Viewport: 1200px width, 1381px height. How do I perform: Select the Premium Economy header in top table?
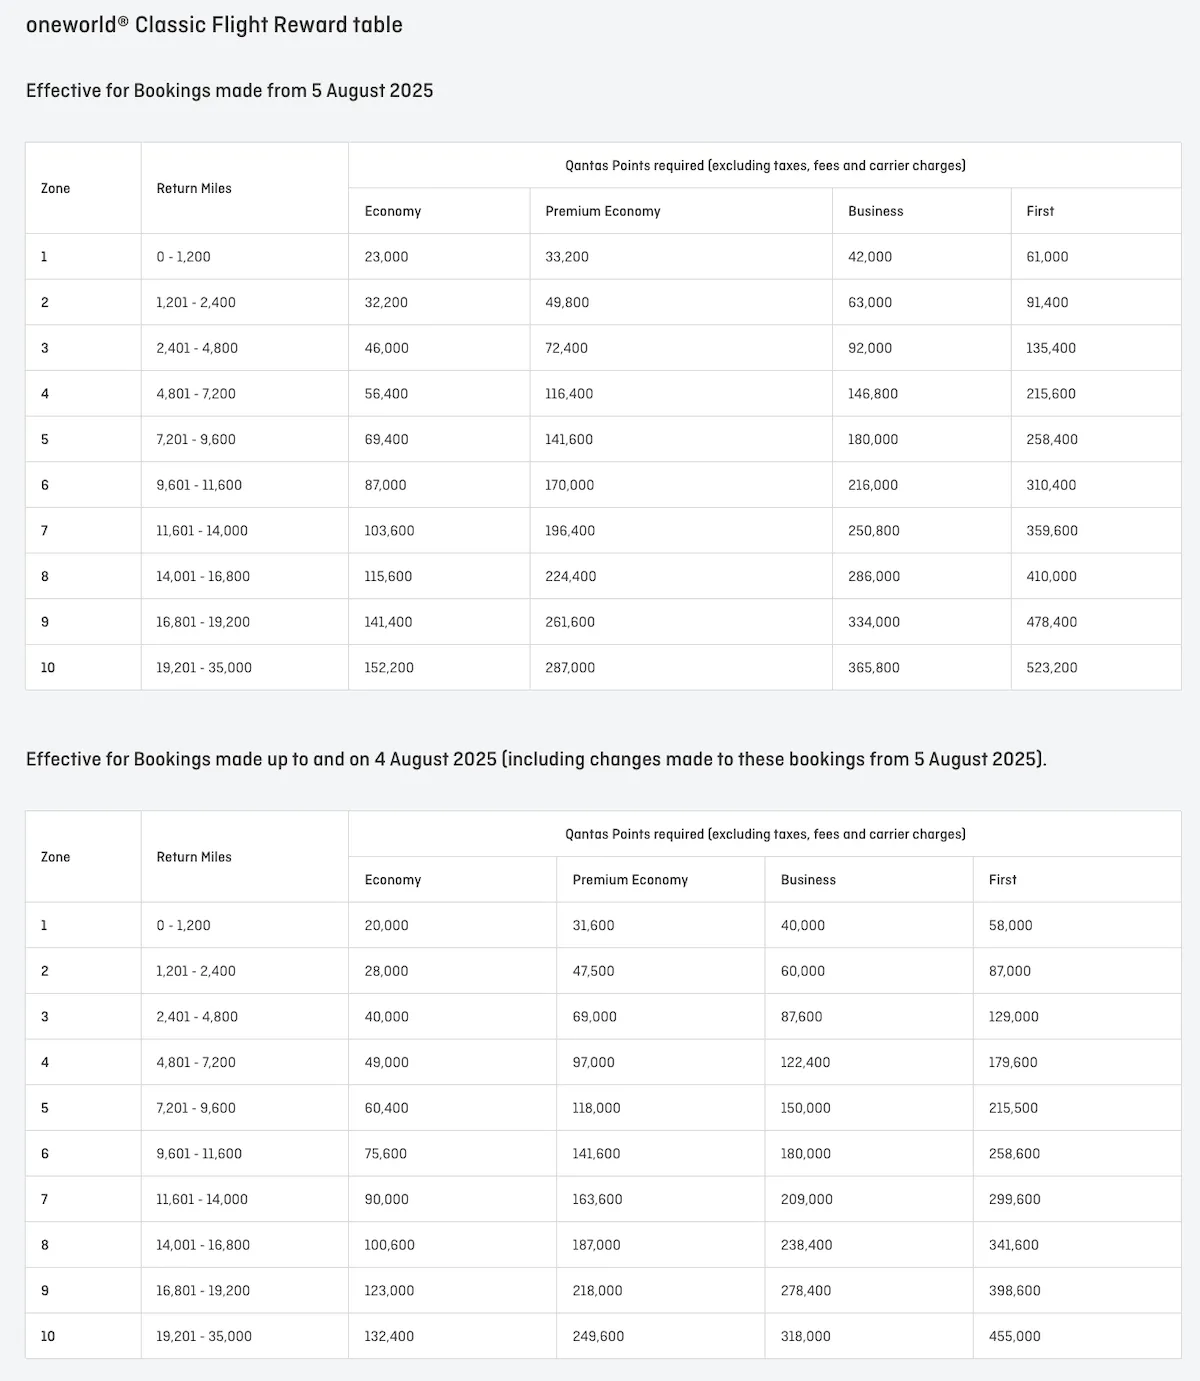pos(603,211)
